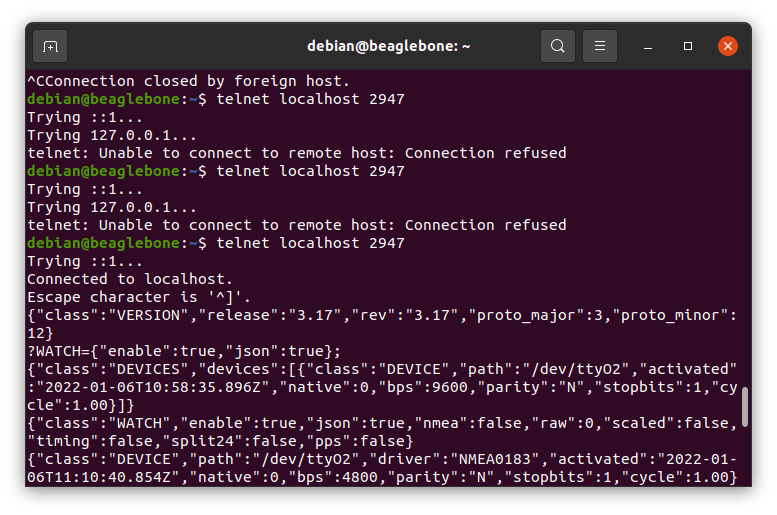777x515 pixels.
Task: Click the 'Escape character is' line
Action: coord(143,297)
